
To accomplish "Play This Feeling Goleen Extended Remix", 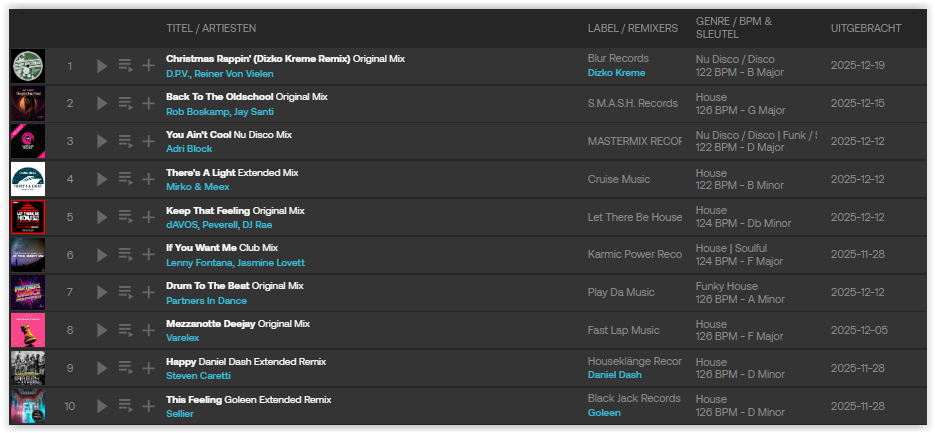I will pos(101,406).
